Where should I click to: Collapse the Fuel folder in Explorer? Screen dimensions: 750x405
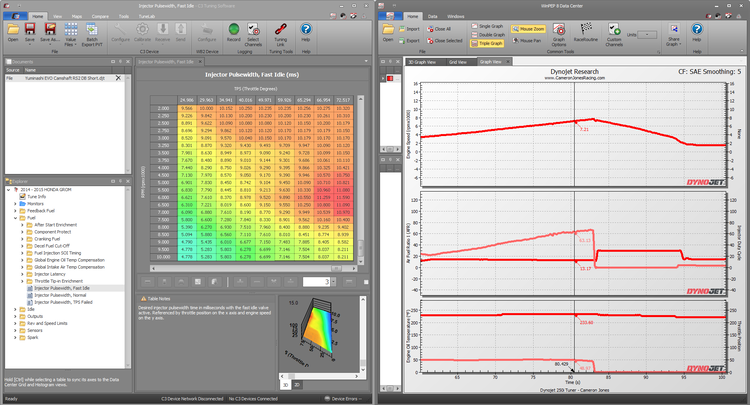coord(15,218)
